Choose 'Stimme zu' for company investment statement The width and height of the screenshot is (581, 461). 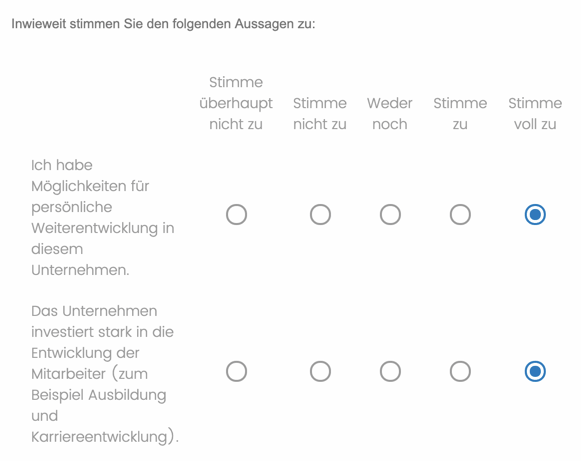(460, 371)
